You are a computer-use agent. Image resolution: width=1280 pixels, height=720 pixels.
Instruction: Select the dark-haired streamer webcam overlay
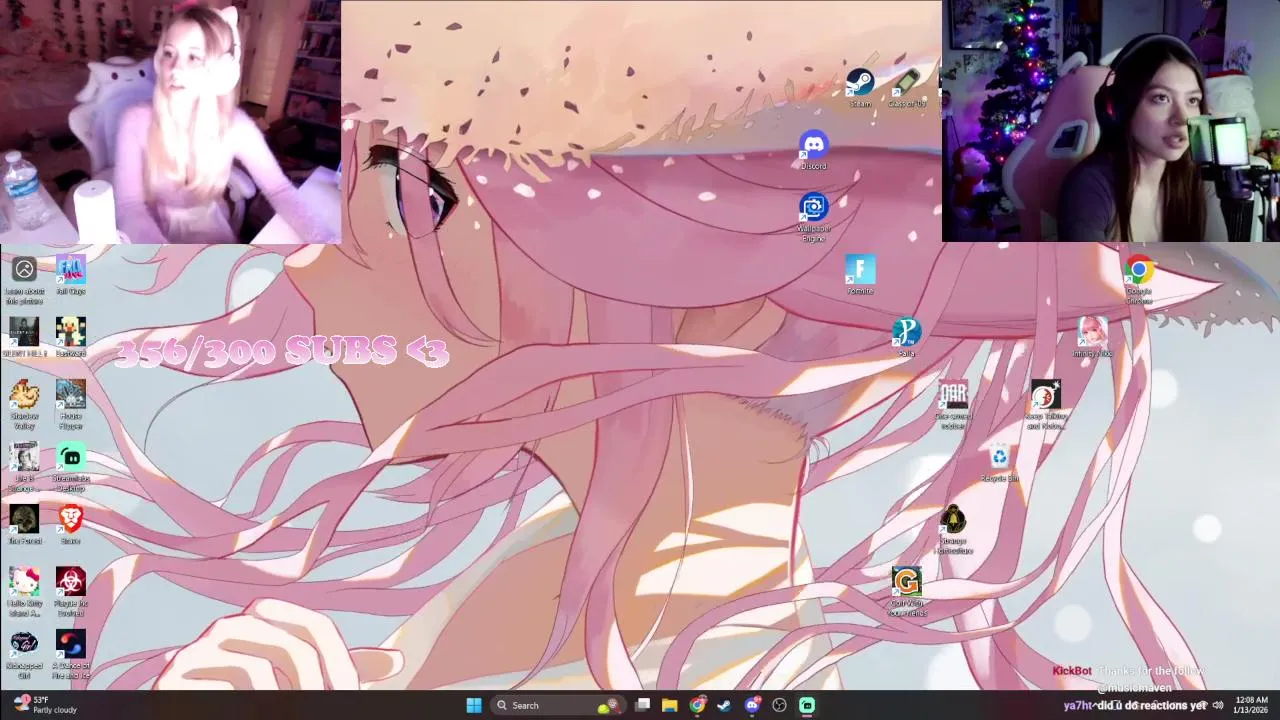coord(1110,121)
